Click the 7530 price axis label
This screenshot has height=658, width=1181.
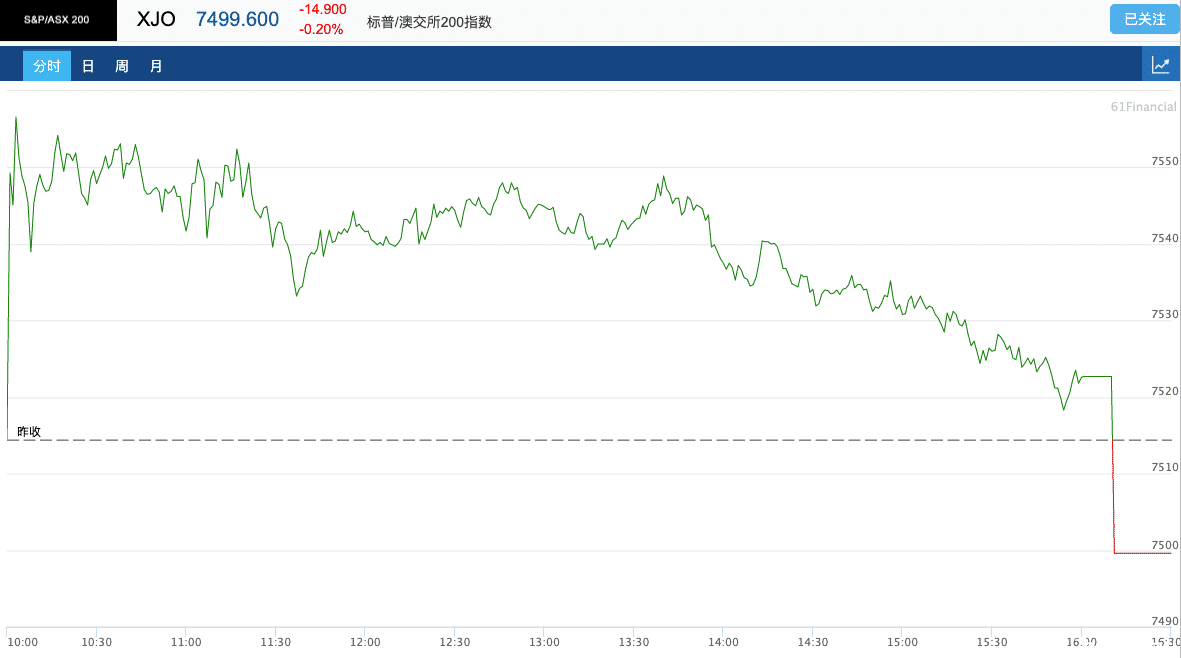pyautogui.click(x=1164, y=314)
